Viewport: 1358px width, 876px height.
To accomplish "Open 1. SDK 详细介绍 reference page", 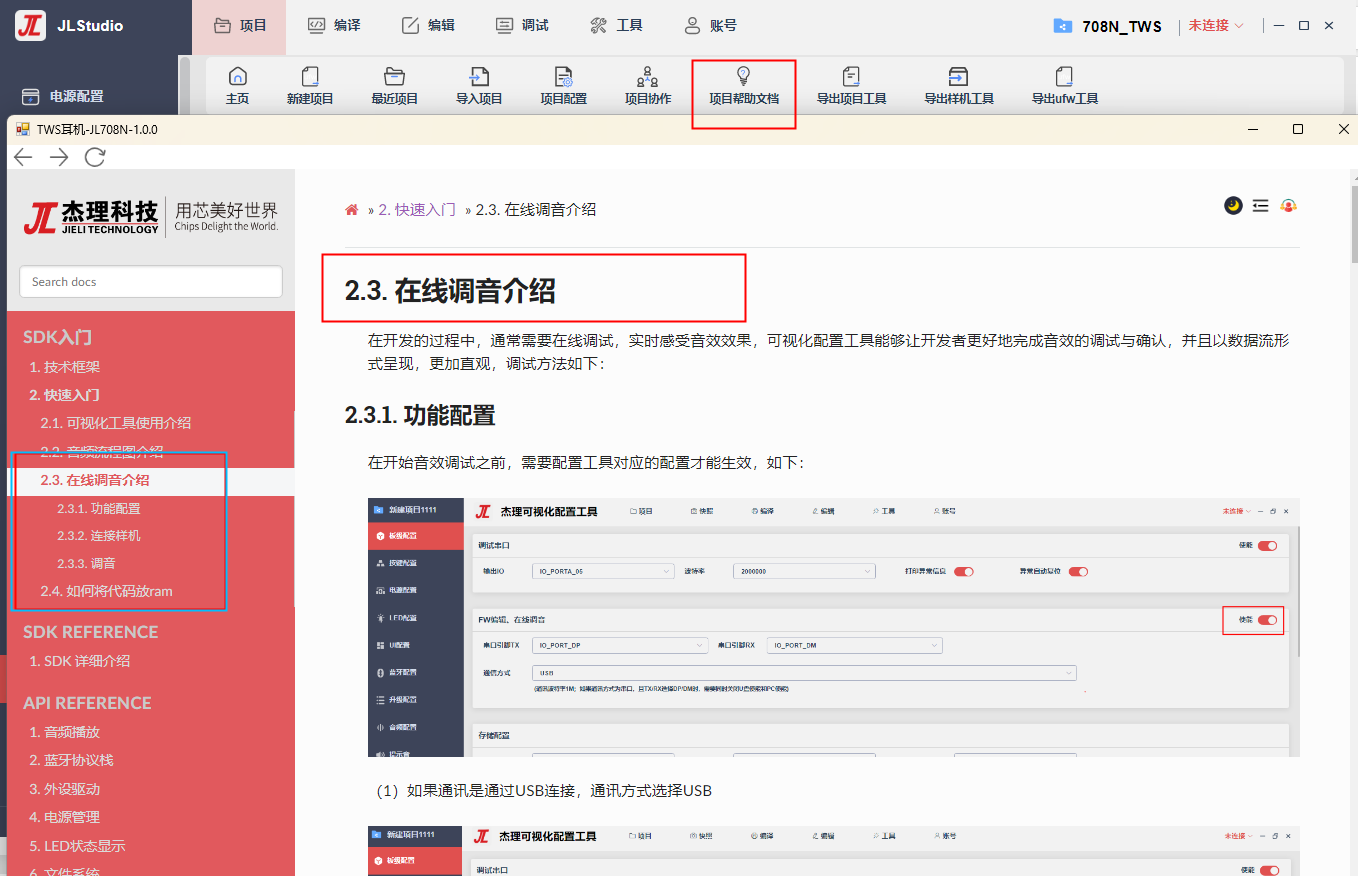I will click(x=80, y=661).
